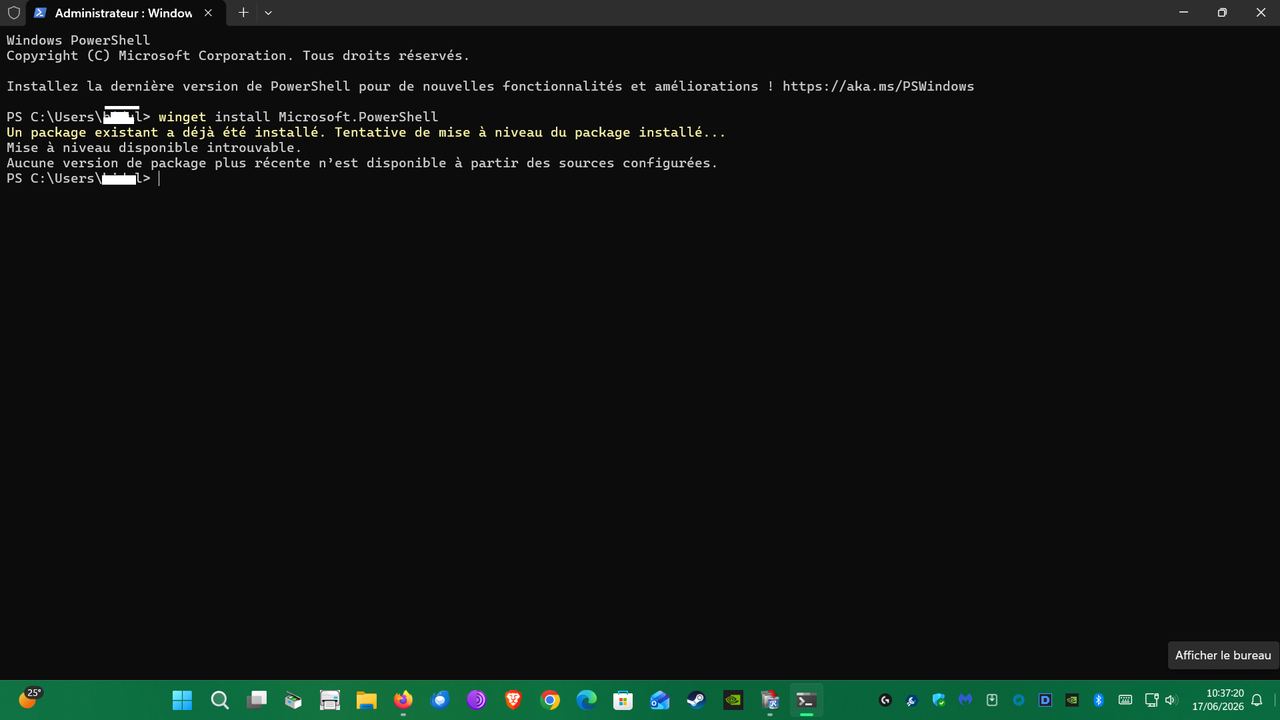Click the "Windows PowerShell" header line
Image resolution: width=1280 pixels, height=720 pixels.
[78, 41]
